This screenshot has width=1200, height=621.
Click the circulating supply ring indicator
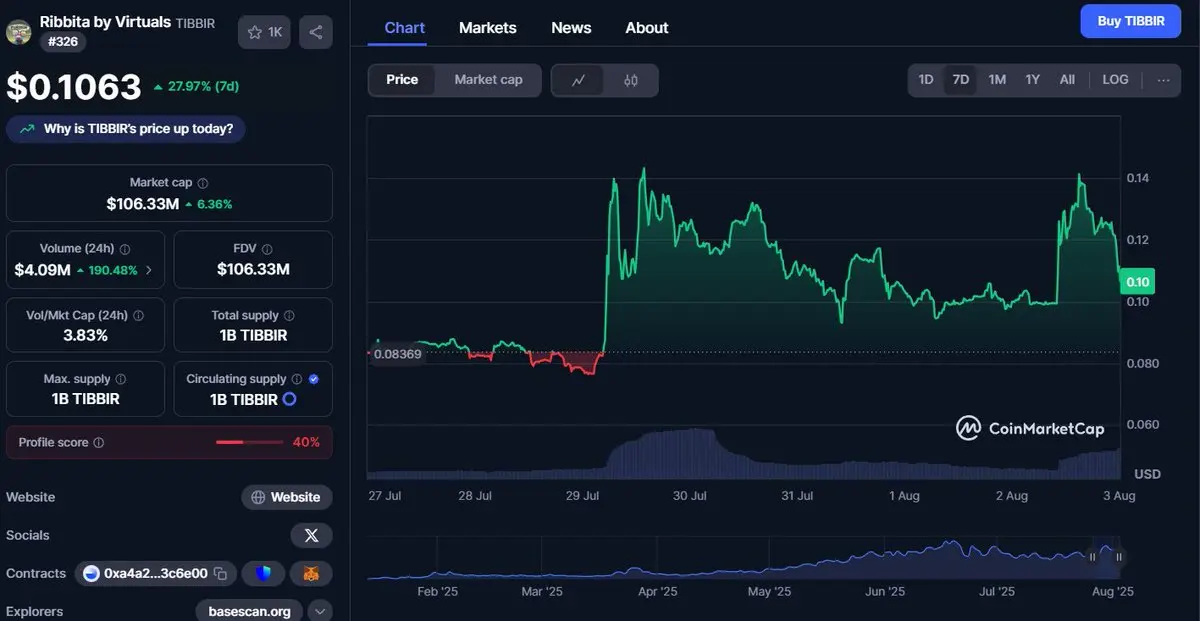(290, 399)
